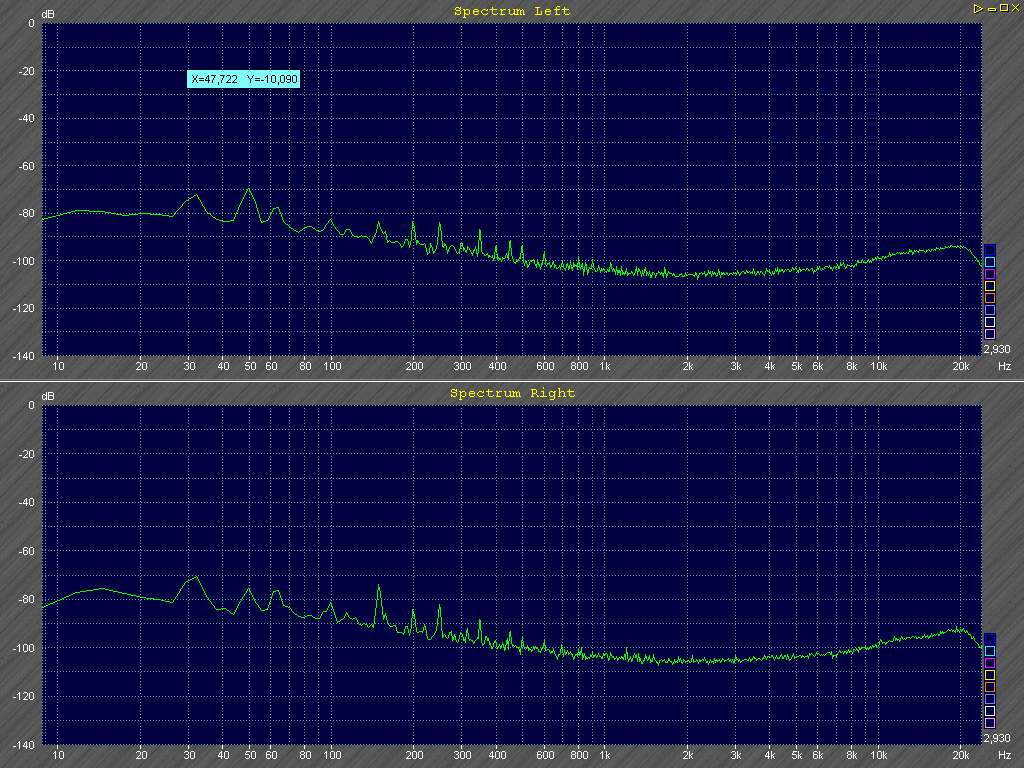
Task: Select the cyan trace box in Spectrum Left
Action: pos(990,262)
